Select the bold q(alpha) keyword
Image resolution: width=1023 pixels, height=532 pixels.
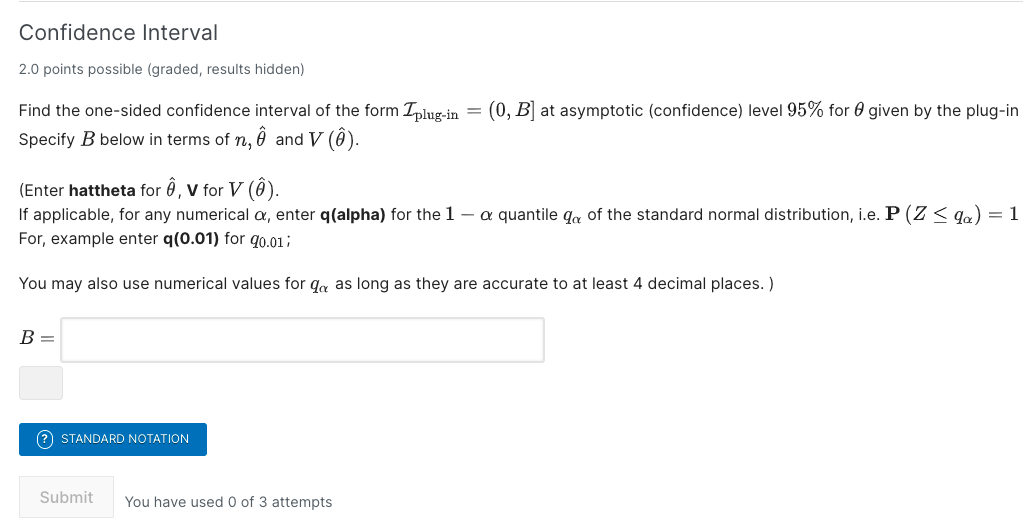pos(352,215)
